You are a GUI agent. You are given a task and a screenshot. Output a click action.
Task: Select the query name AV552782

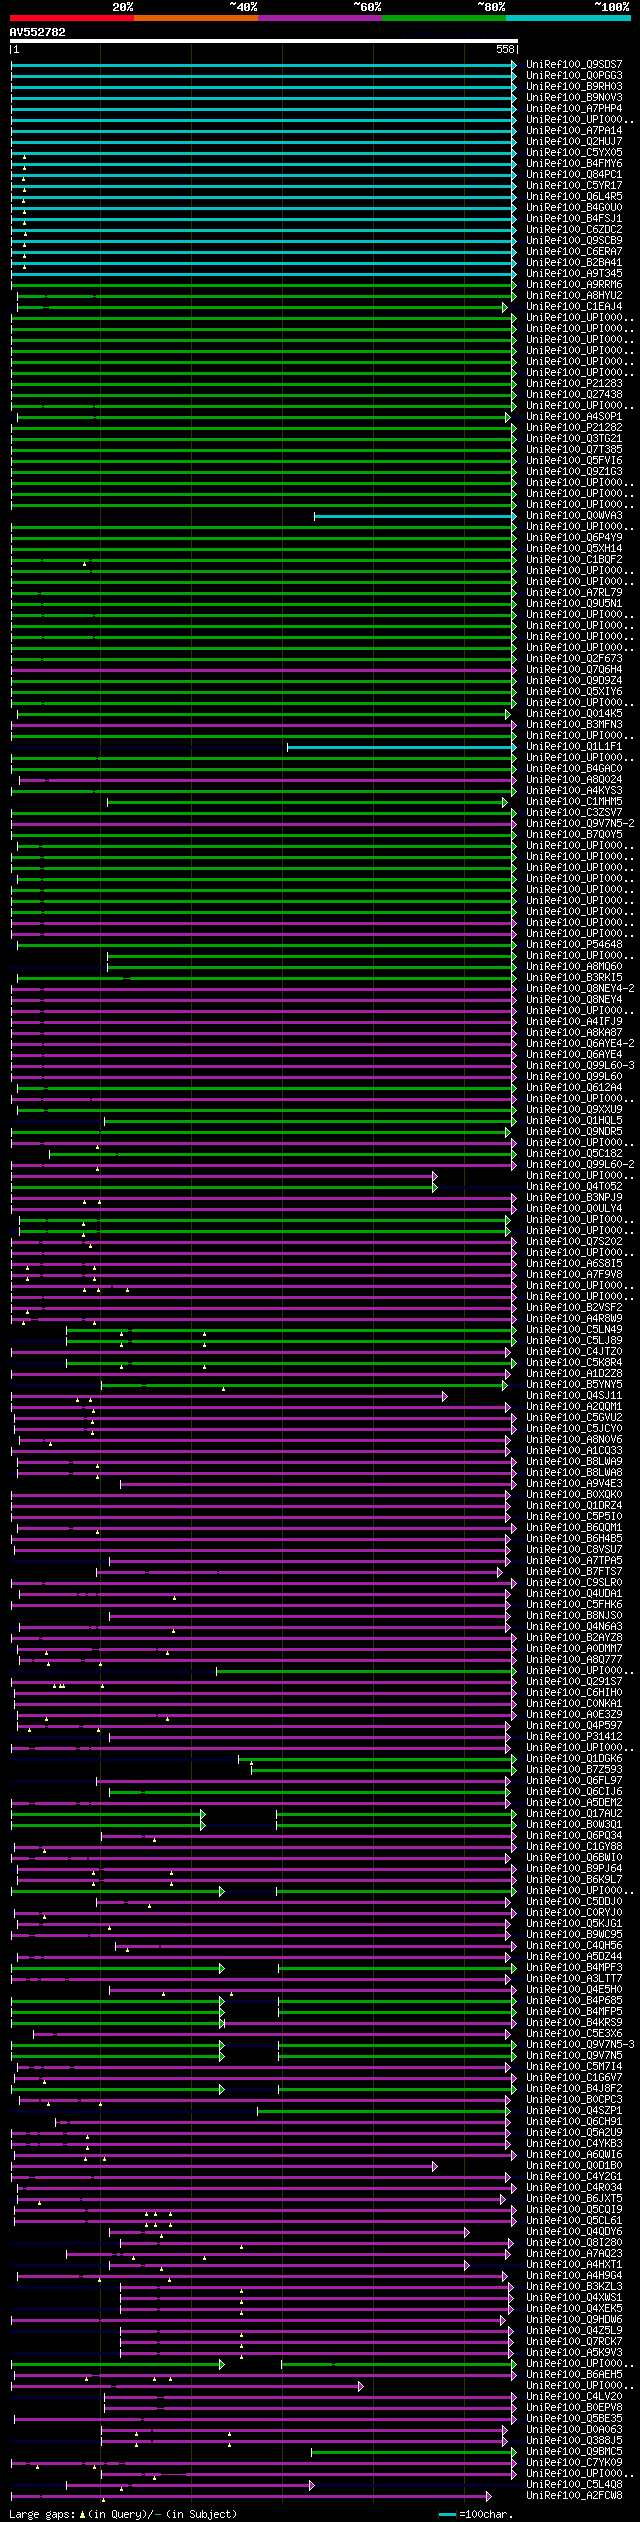tap(38, 32)
